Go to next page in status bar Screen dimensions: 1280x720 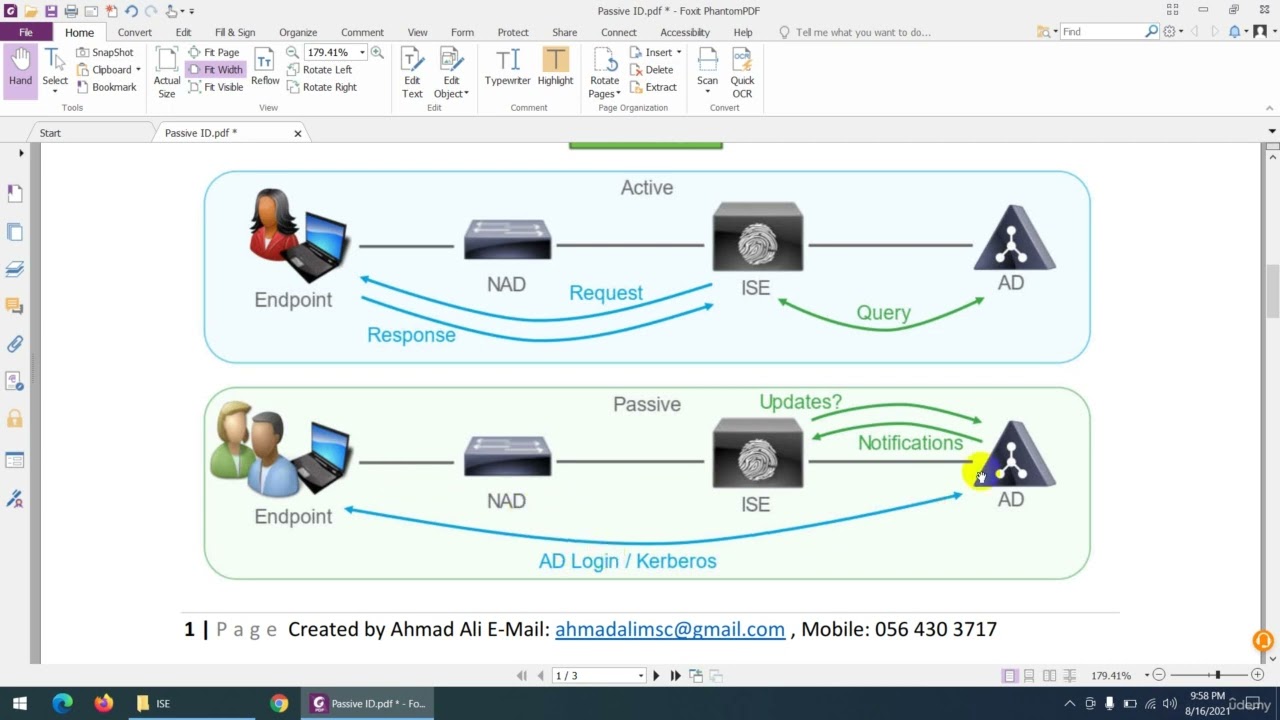pos(656,676)
